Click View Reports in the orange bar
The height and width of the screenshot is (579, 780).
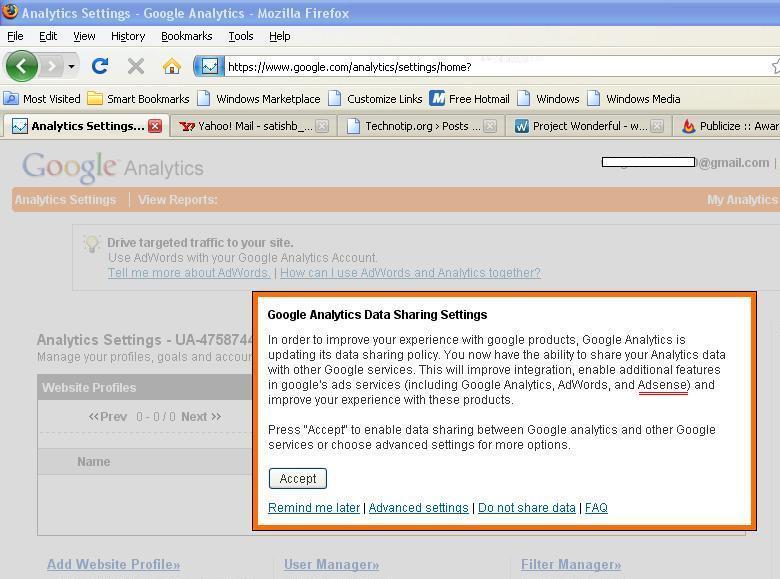tap(178, 200)
